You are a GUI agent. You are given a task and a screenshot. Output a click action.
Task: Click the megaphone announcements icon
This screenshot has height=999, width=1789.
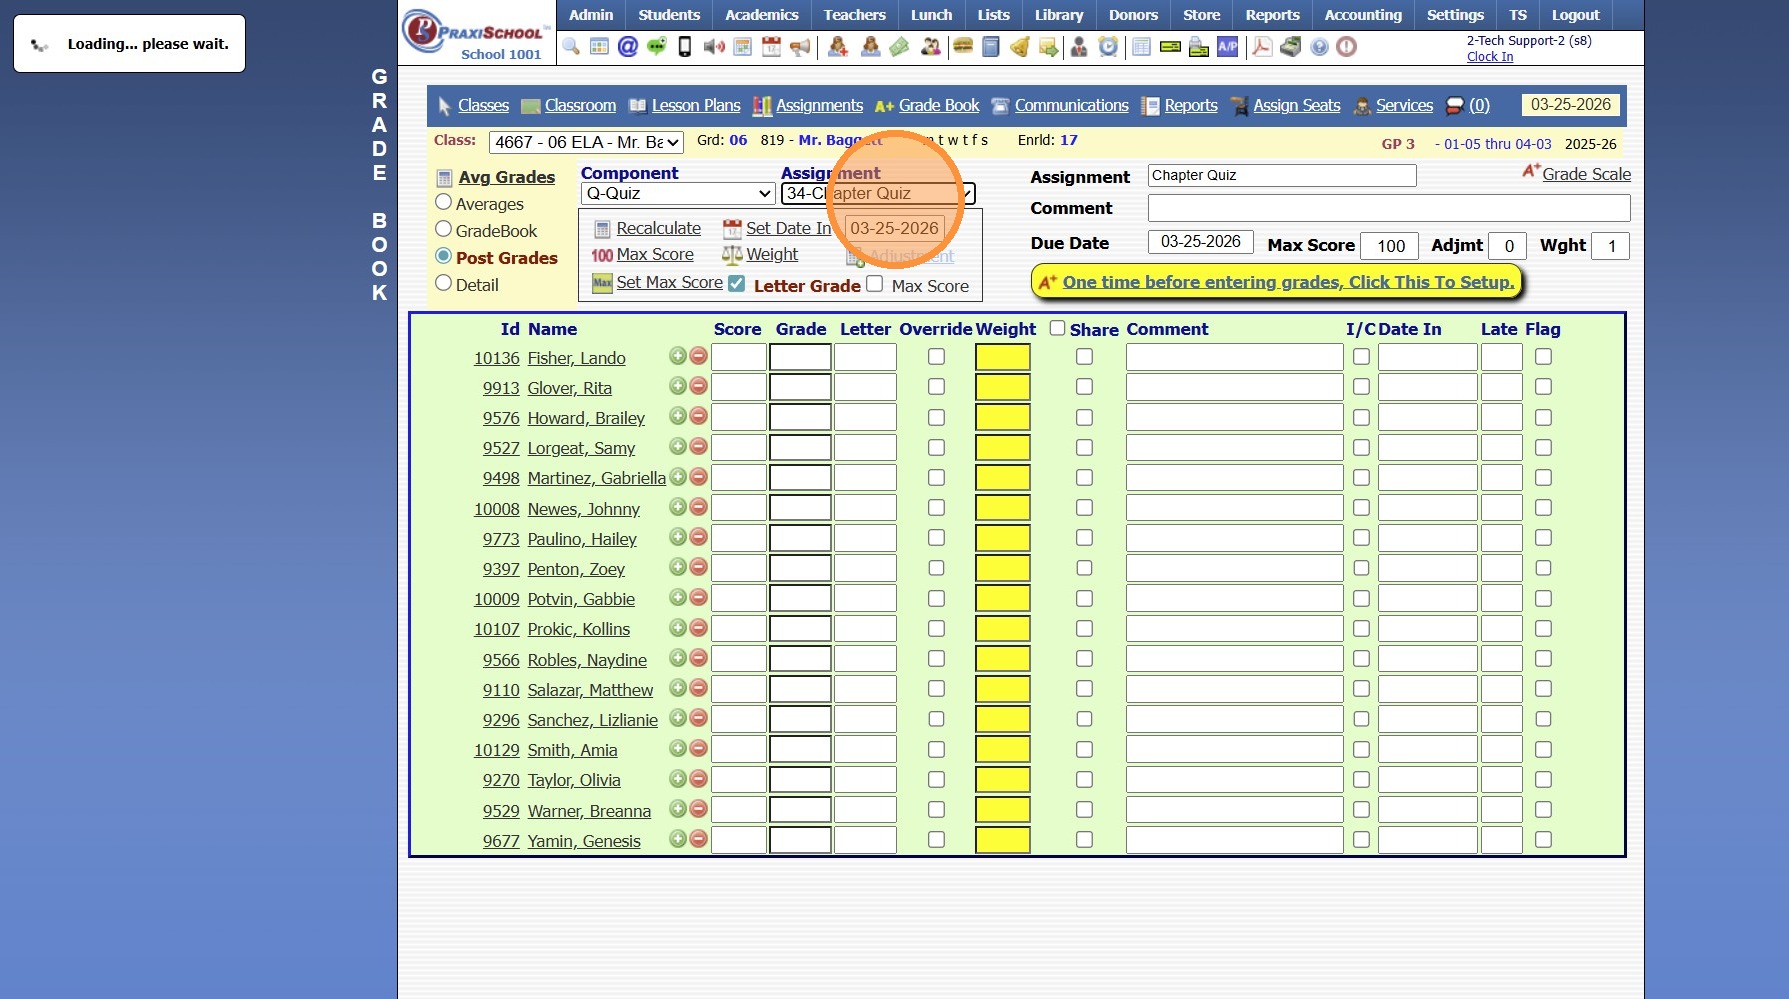(x=800, y=47)
